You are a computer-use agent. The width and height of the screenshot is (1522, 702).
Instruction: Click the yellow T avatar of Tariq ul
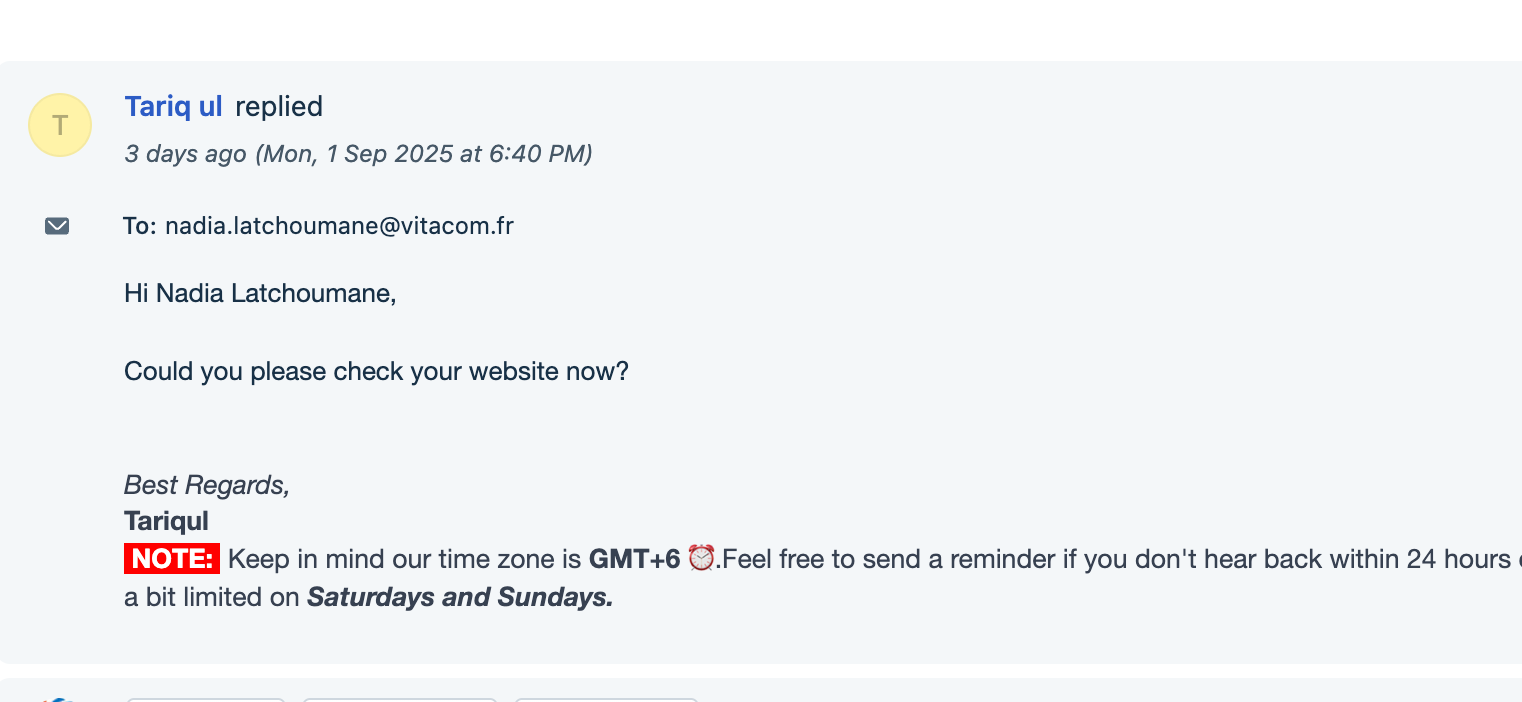(x=60, y=125)
